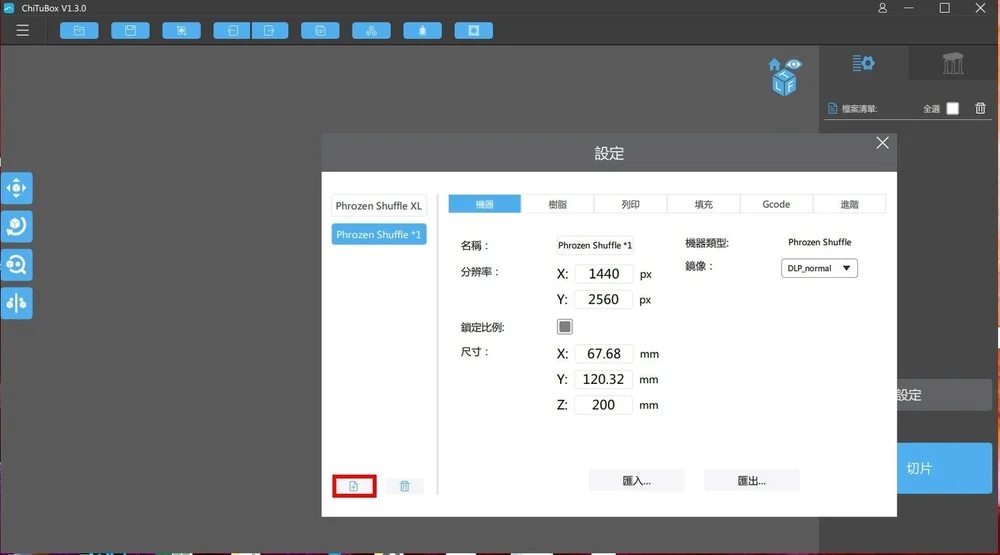This screenshot has height=555, width=1000.
Task: Click the open file folder toolbar icon
Action: pos(79,31)
